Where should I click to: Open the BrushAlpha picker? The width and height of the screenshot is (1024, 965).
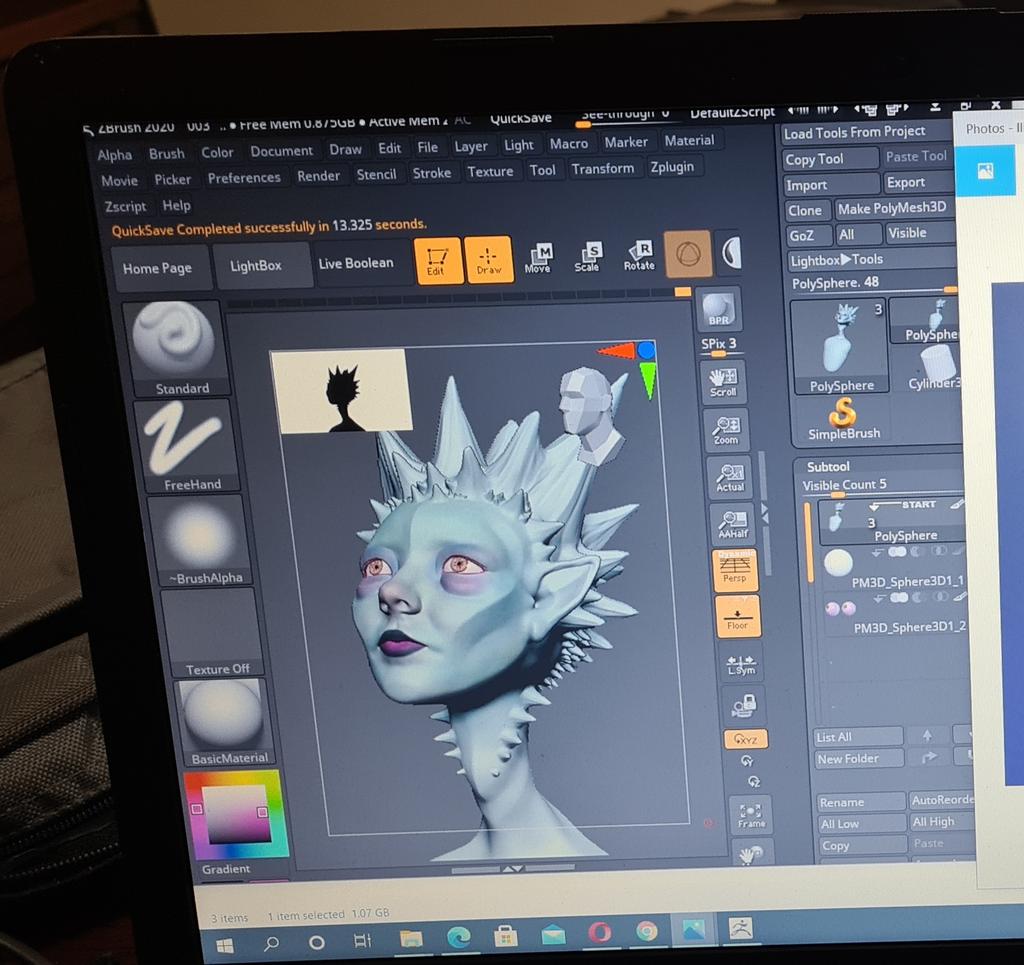point(200,541)
